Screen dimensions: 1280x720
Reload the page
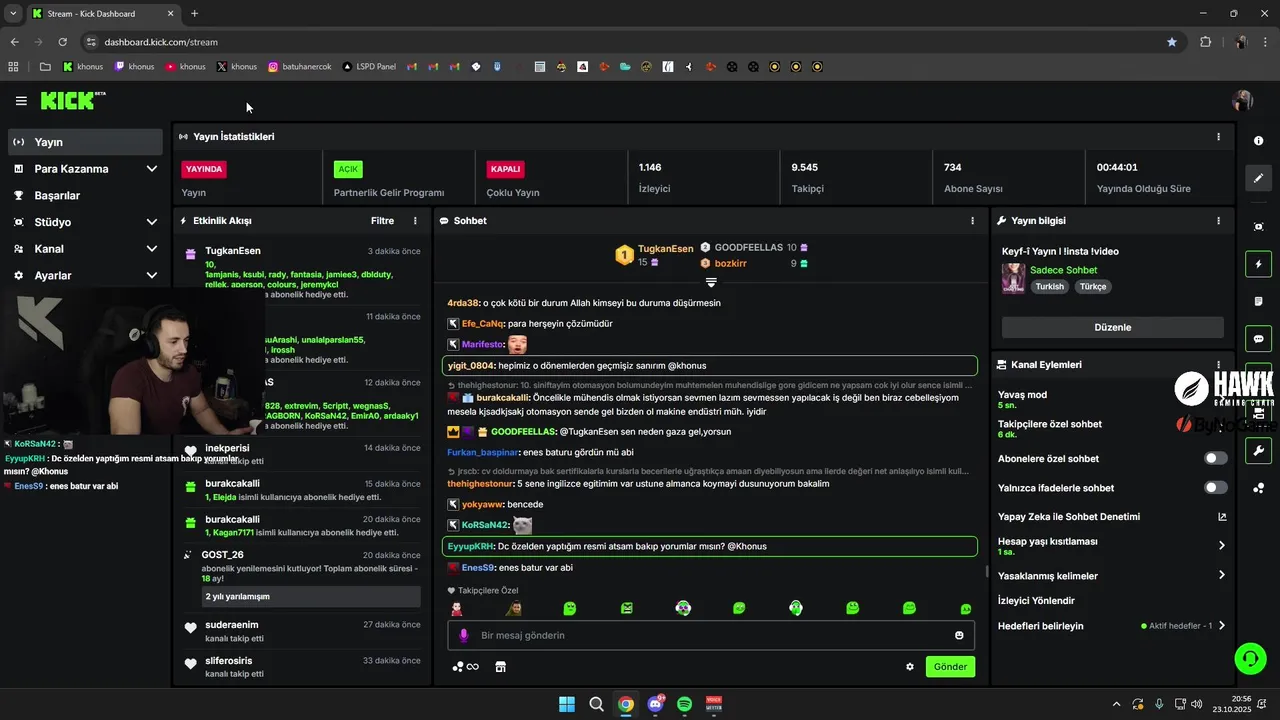[x=62, y=42]
